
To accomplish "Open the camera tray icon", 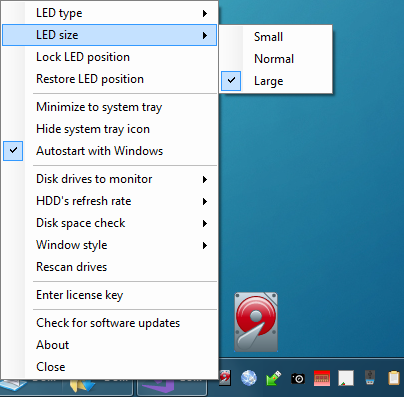I will 298,379.
